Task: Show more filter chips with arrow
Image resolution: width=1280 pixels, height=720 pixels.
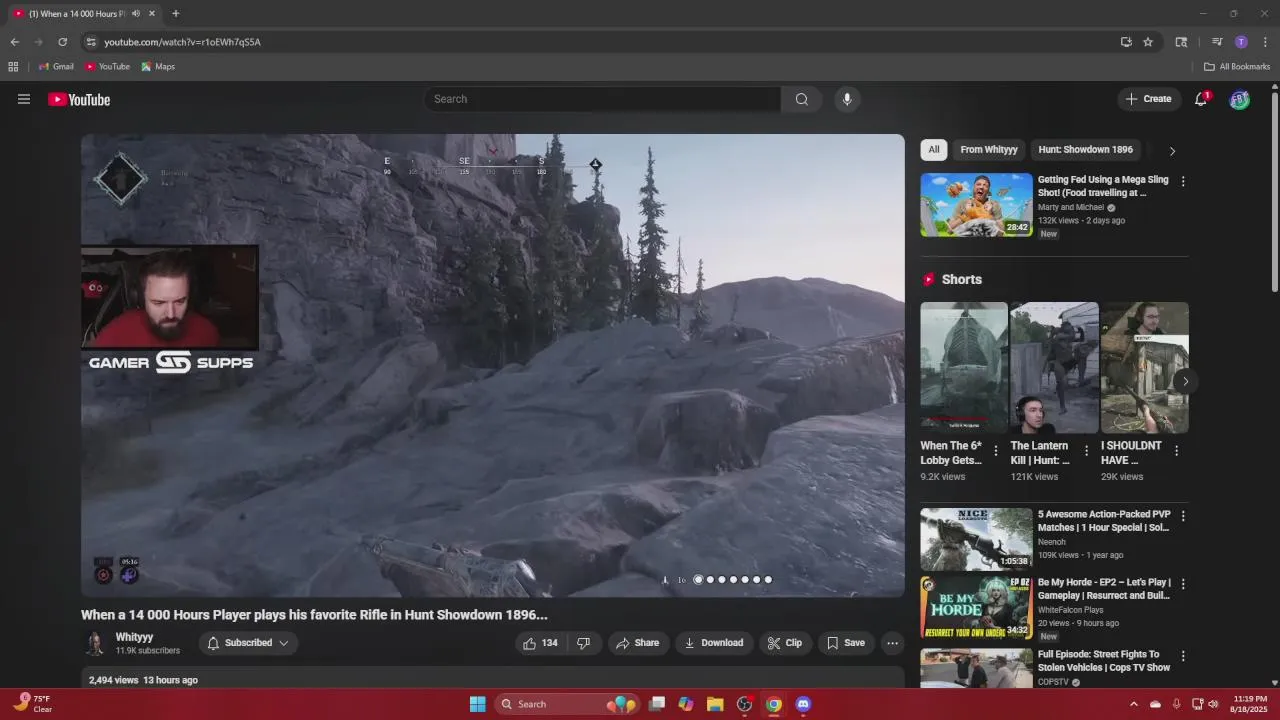Action: click(1172, 151)
